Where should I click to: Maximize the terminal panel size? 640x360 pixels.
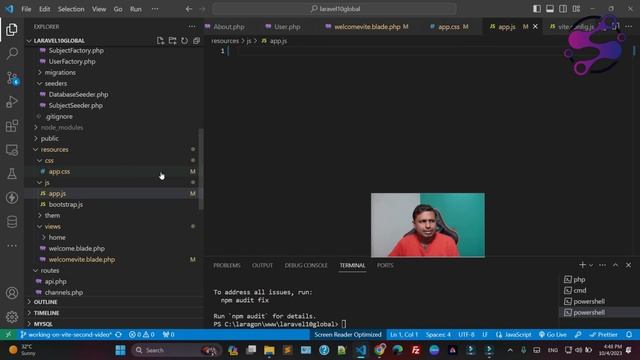pyautogui.click(x=616, y=265)
